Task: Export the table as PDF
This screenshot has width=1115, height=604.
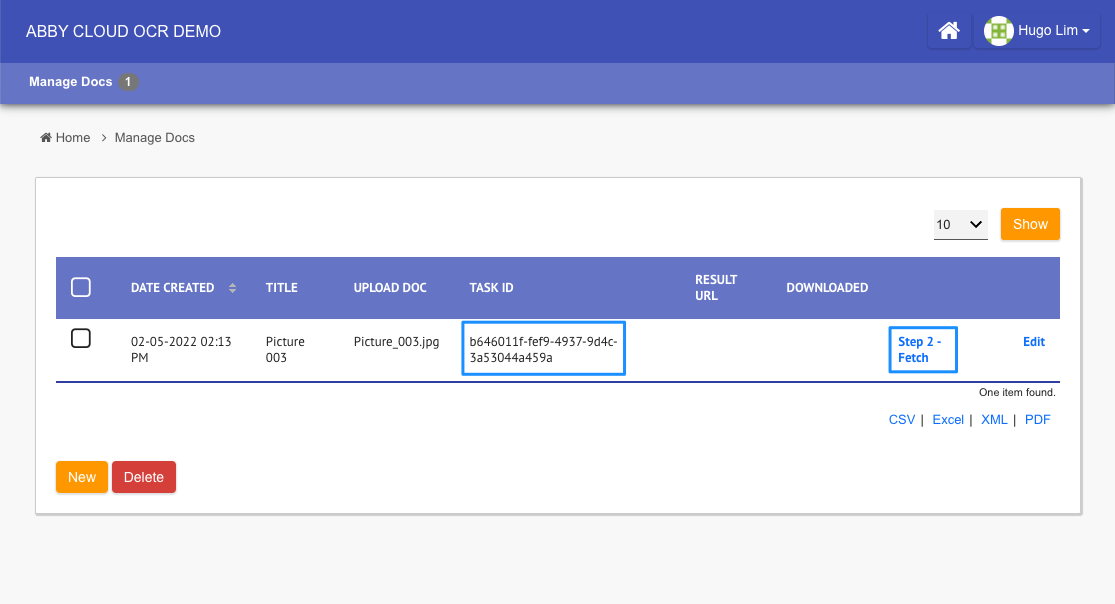Action: click(x=1037, y=420)
